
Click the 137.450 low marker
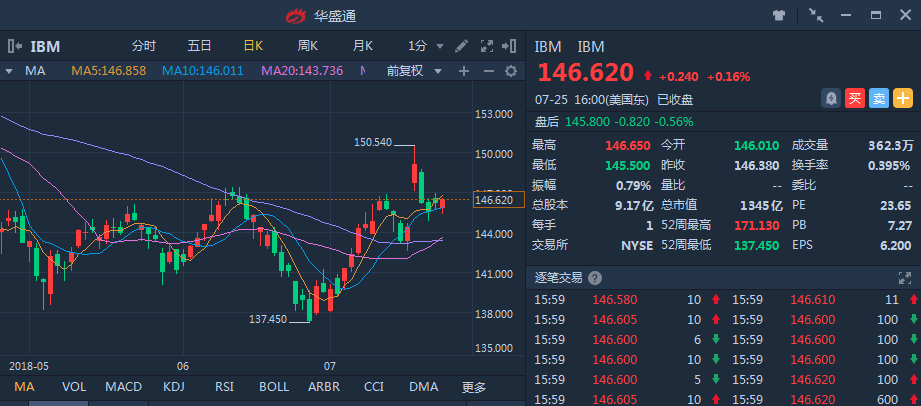click(268, 319)
